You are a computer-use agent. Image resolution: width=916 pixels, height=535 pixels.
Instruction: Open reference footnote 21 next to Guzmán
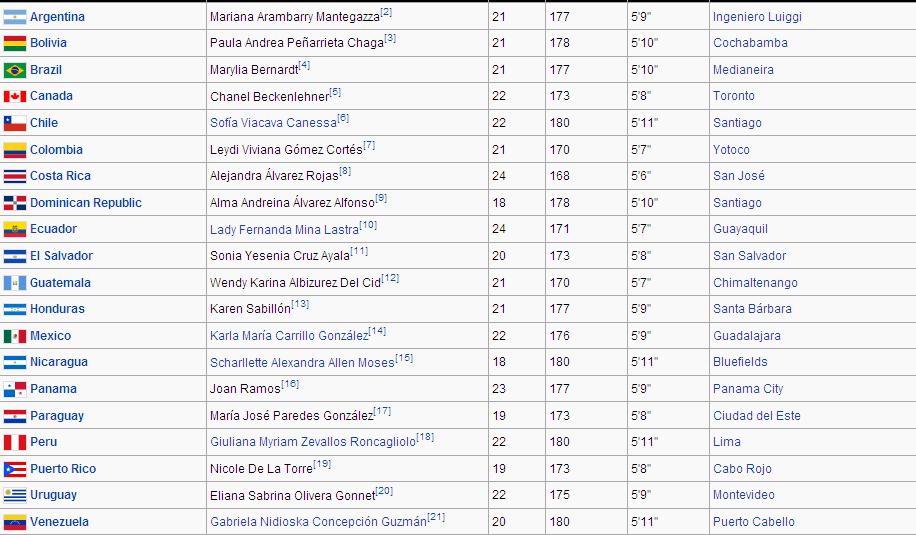coord(436,517)
